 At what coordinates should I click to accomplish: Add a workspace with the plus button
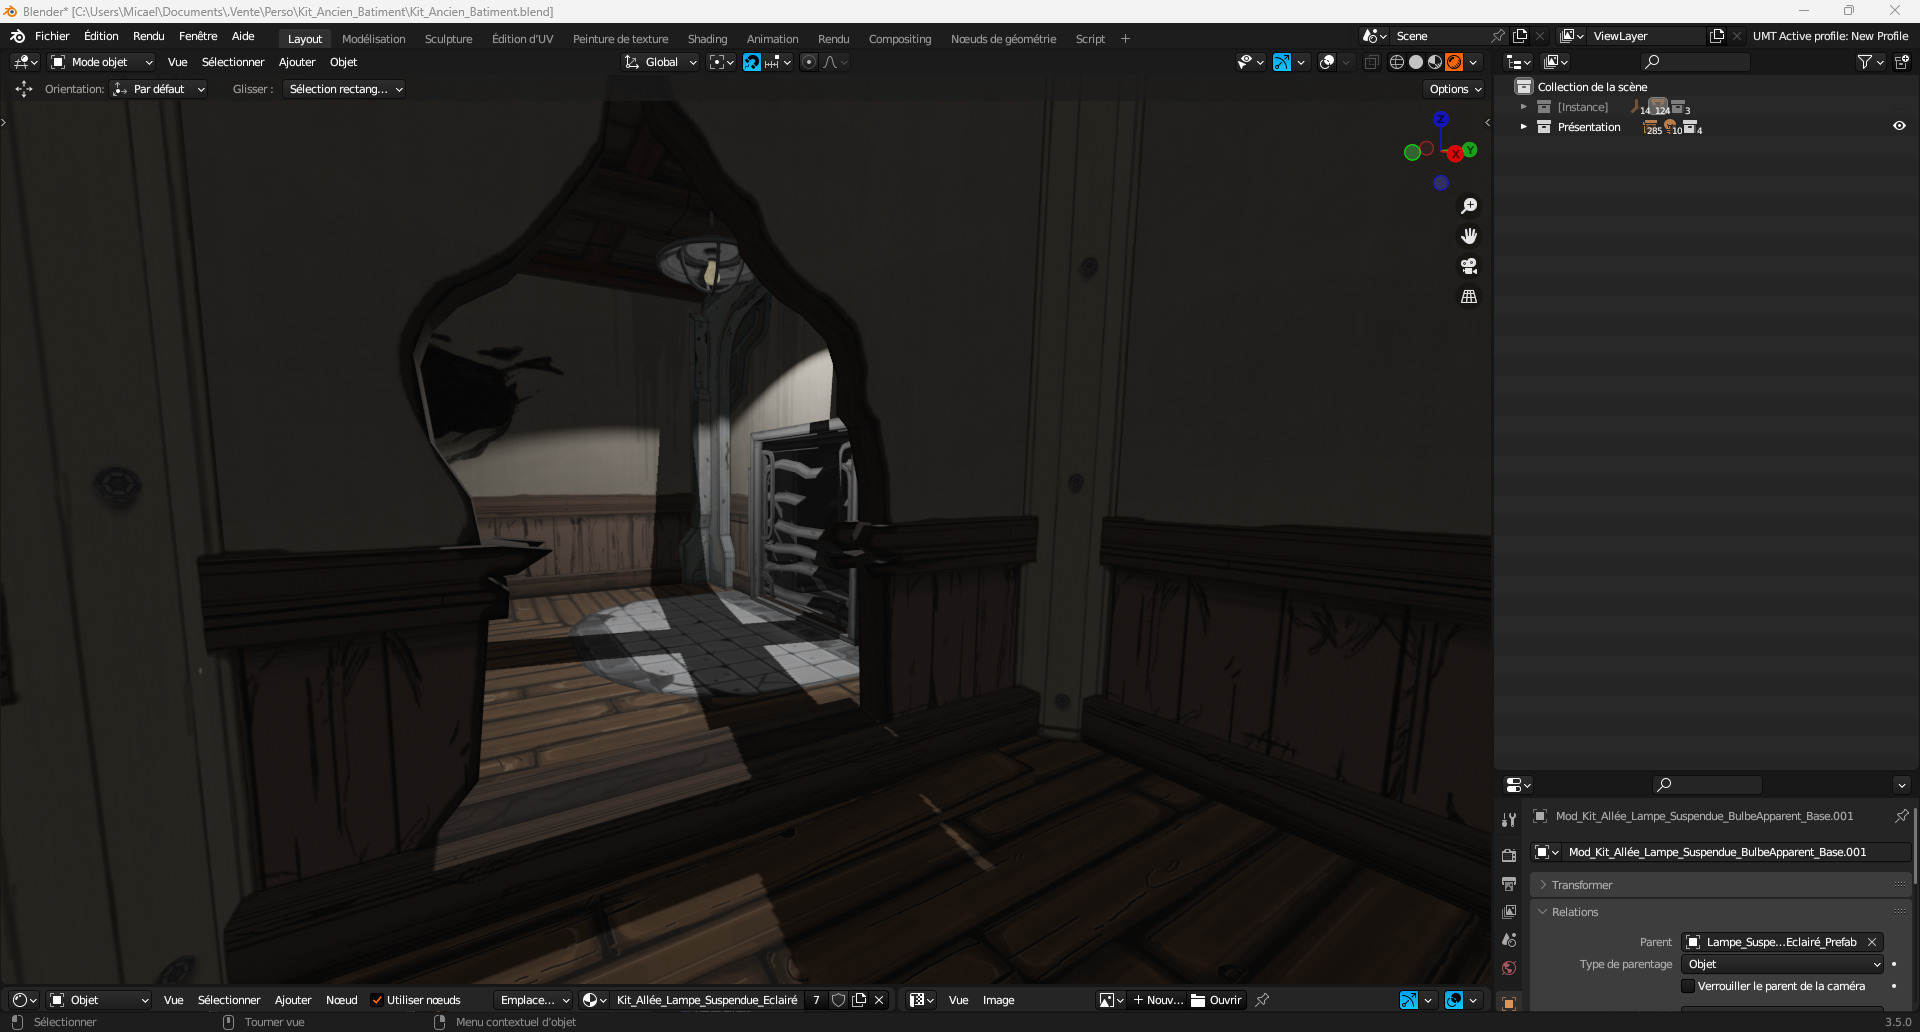pos(1125,39)
